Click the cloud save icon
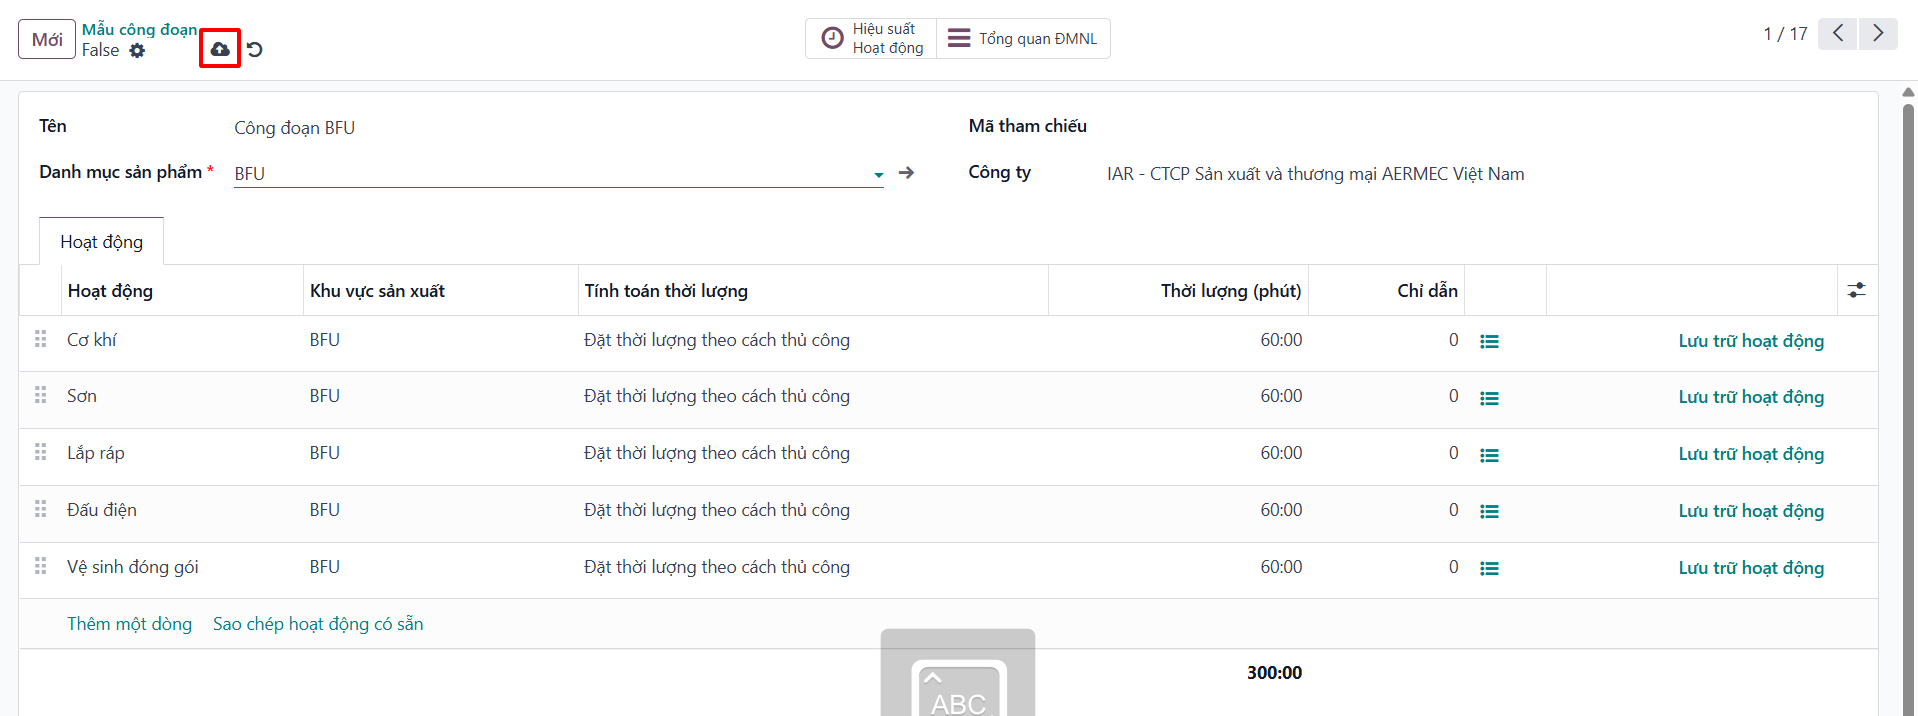 (220, 49)
